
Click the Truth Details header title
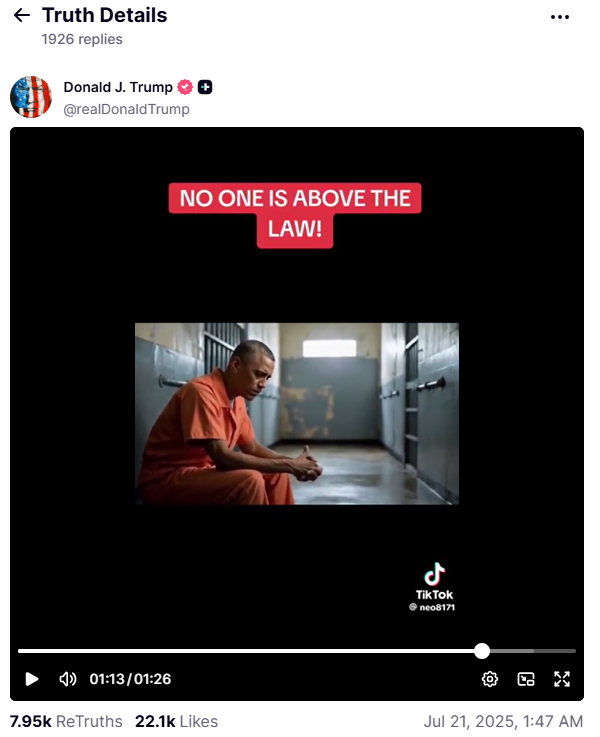[104, 15]
